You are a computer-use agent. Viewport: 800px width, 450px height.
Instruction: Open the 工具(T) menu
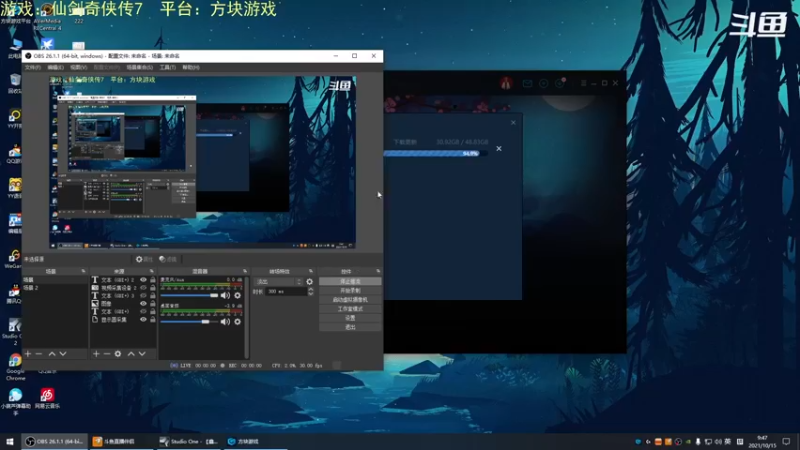coord(167,67)
